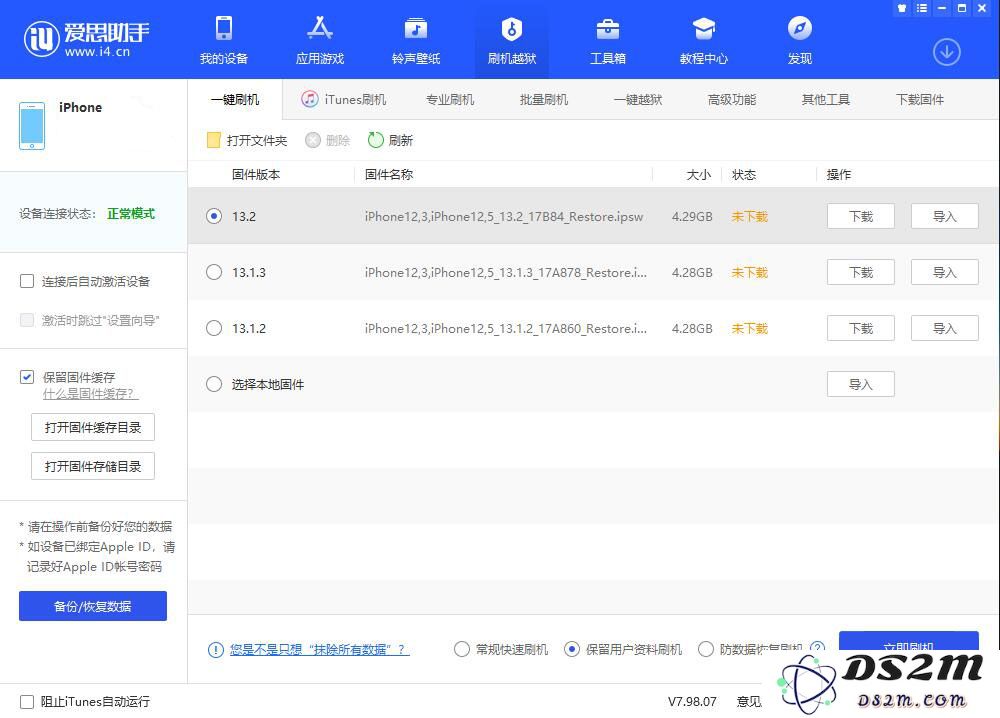Maximize the 爱思助手 window
This screenshot has width=1000, height=718.
[962, 8]
